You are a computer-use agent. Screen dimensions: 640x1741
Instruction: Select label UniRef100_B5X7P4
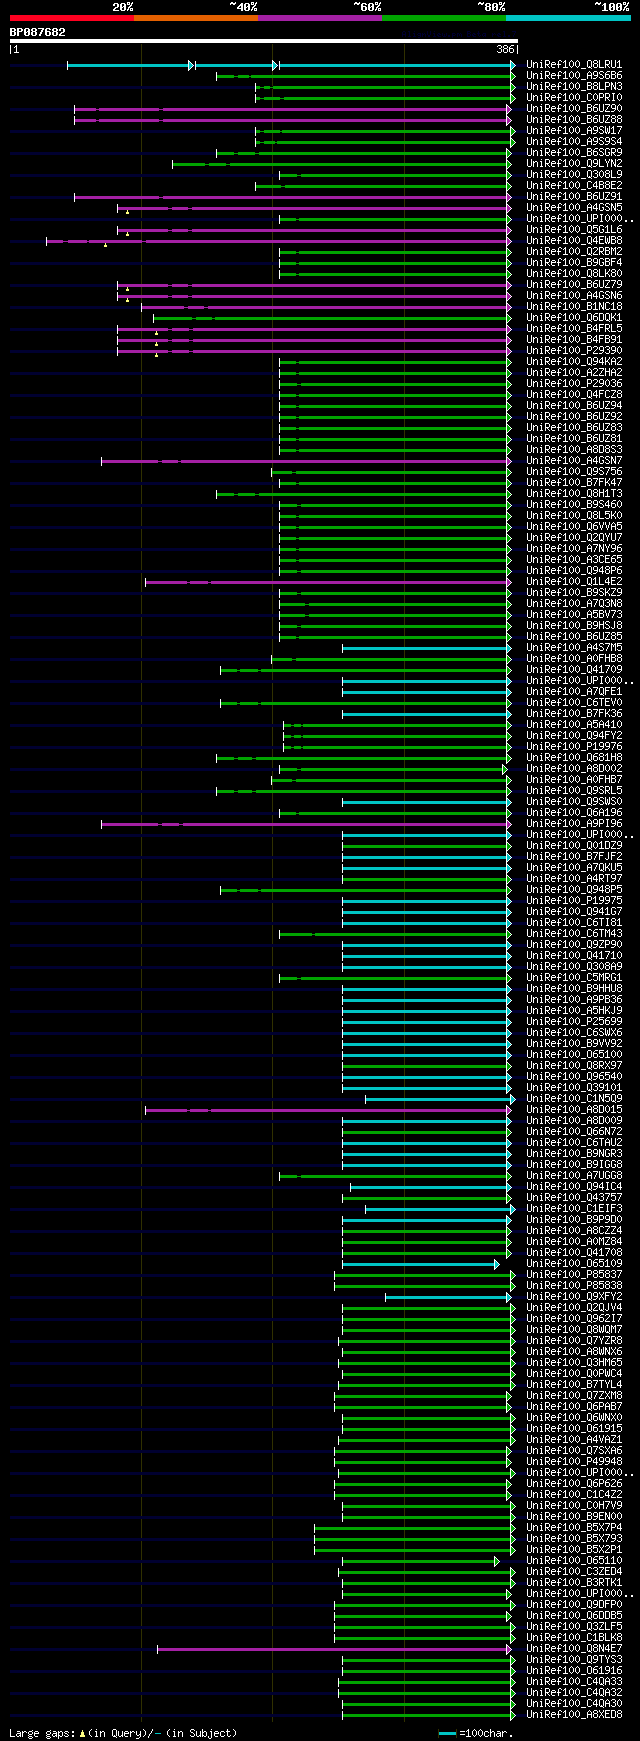click(574, 1528)
